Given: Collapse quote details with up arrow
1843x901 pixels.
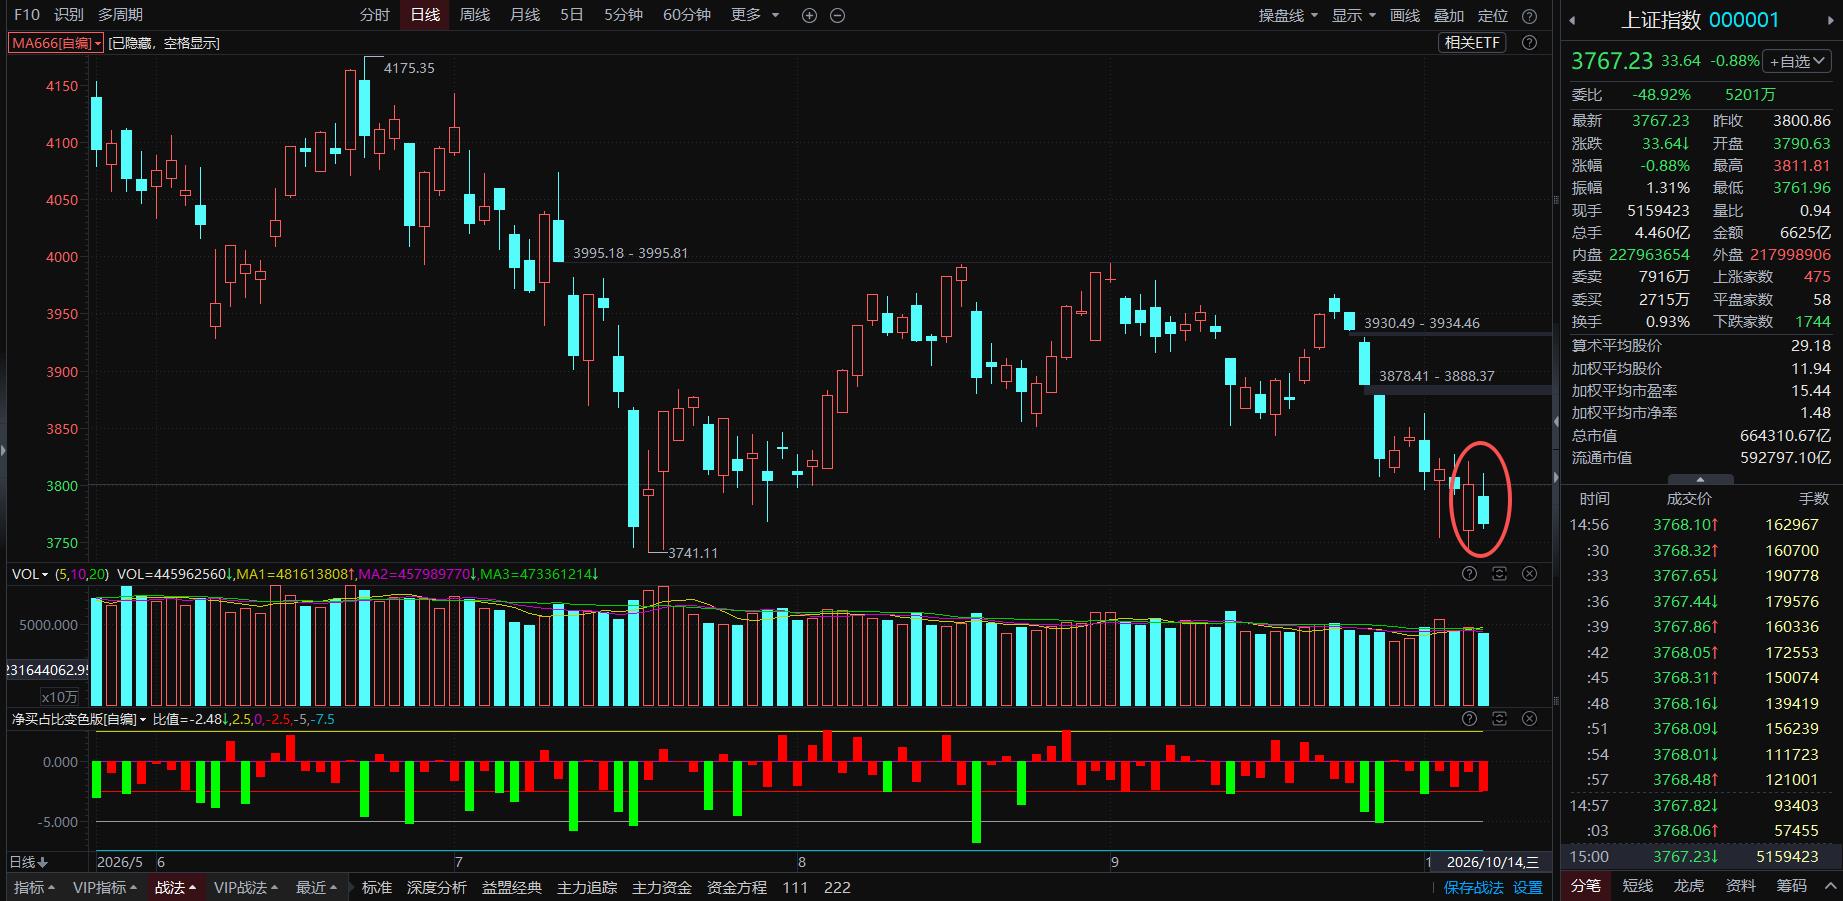Looking at the screenshot, I should (1700, 480).
